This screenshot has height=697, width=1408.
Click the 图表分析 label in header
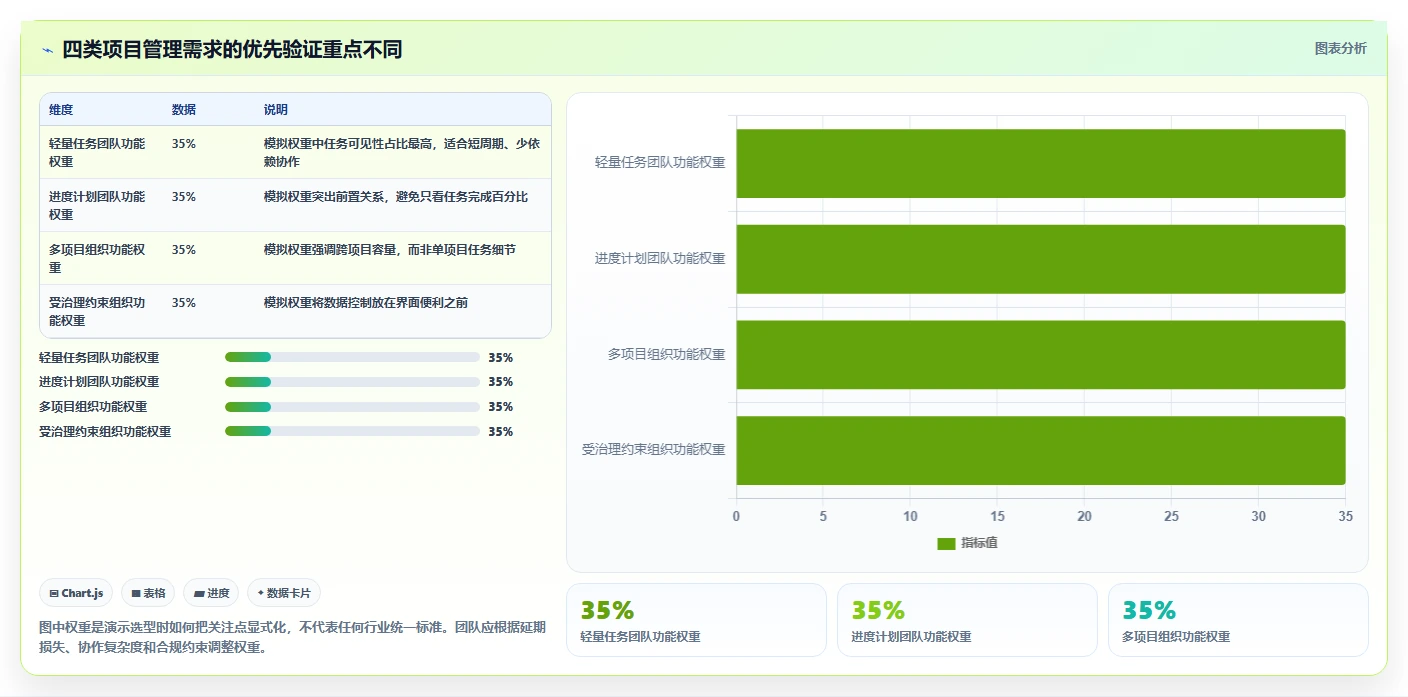[1340, 48]
